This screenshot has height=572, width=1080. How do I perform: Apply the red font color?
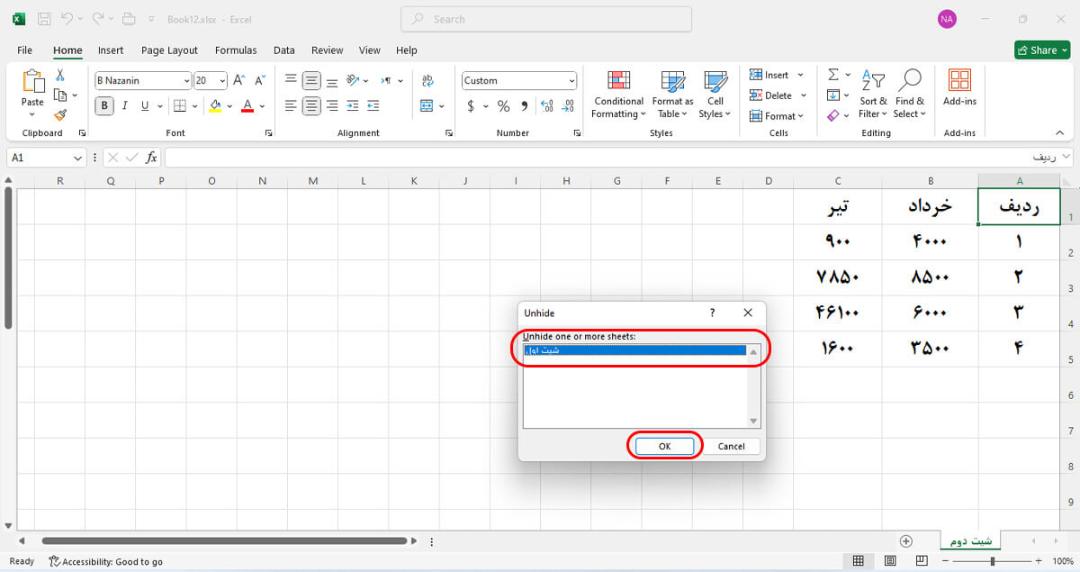click(x=248, y=105)
